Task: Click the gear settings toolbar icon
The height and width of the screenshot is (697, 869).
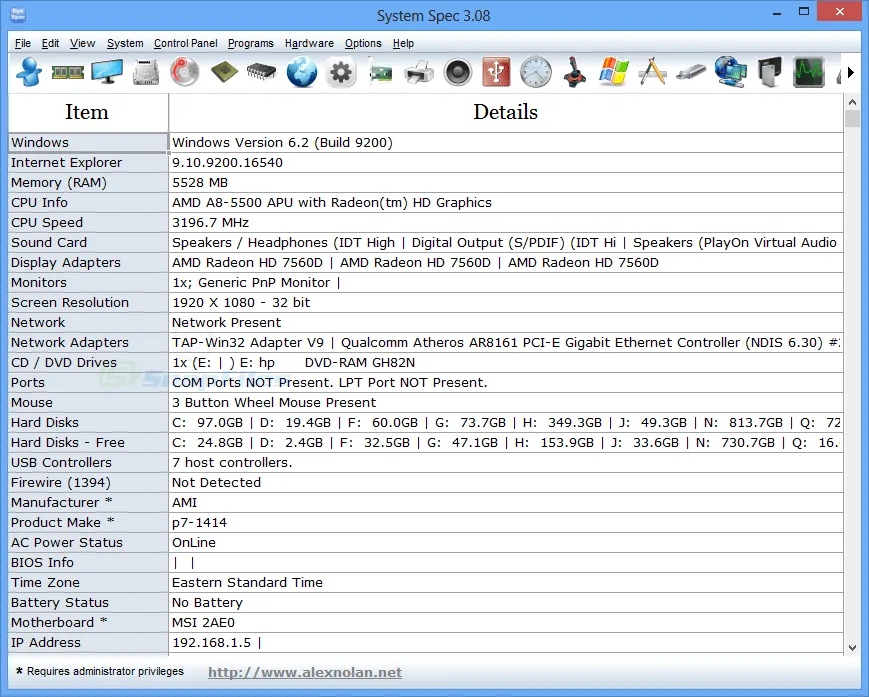Action: point(341,72)
